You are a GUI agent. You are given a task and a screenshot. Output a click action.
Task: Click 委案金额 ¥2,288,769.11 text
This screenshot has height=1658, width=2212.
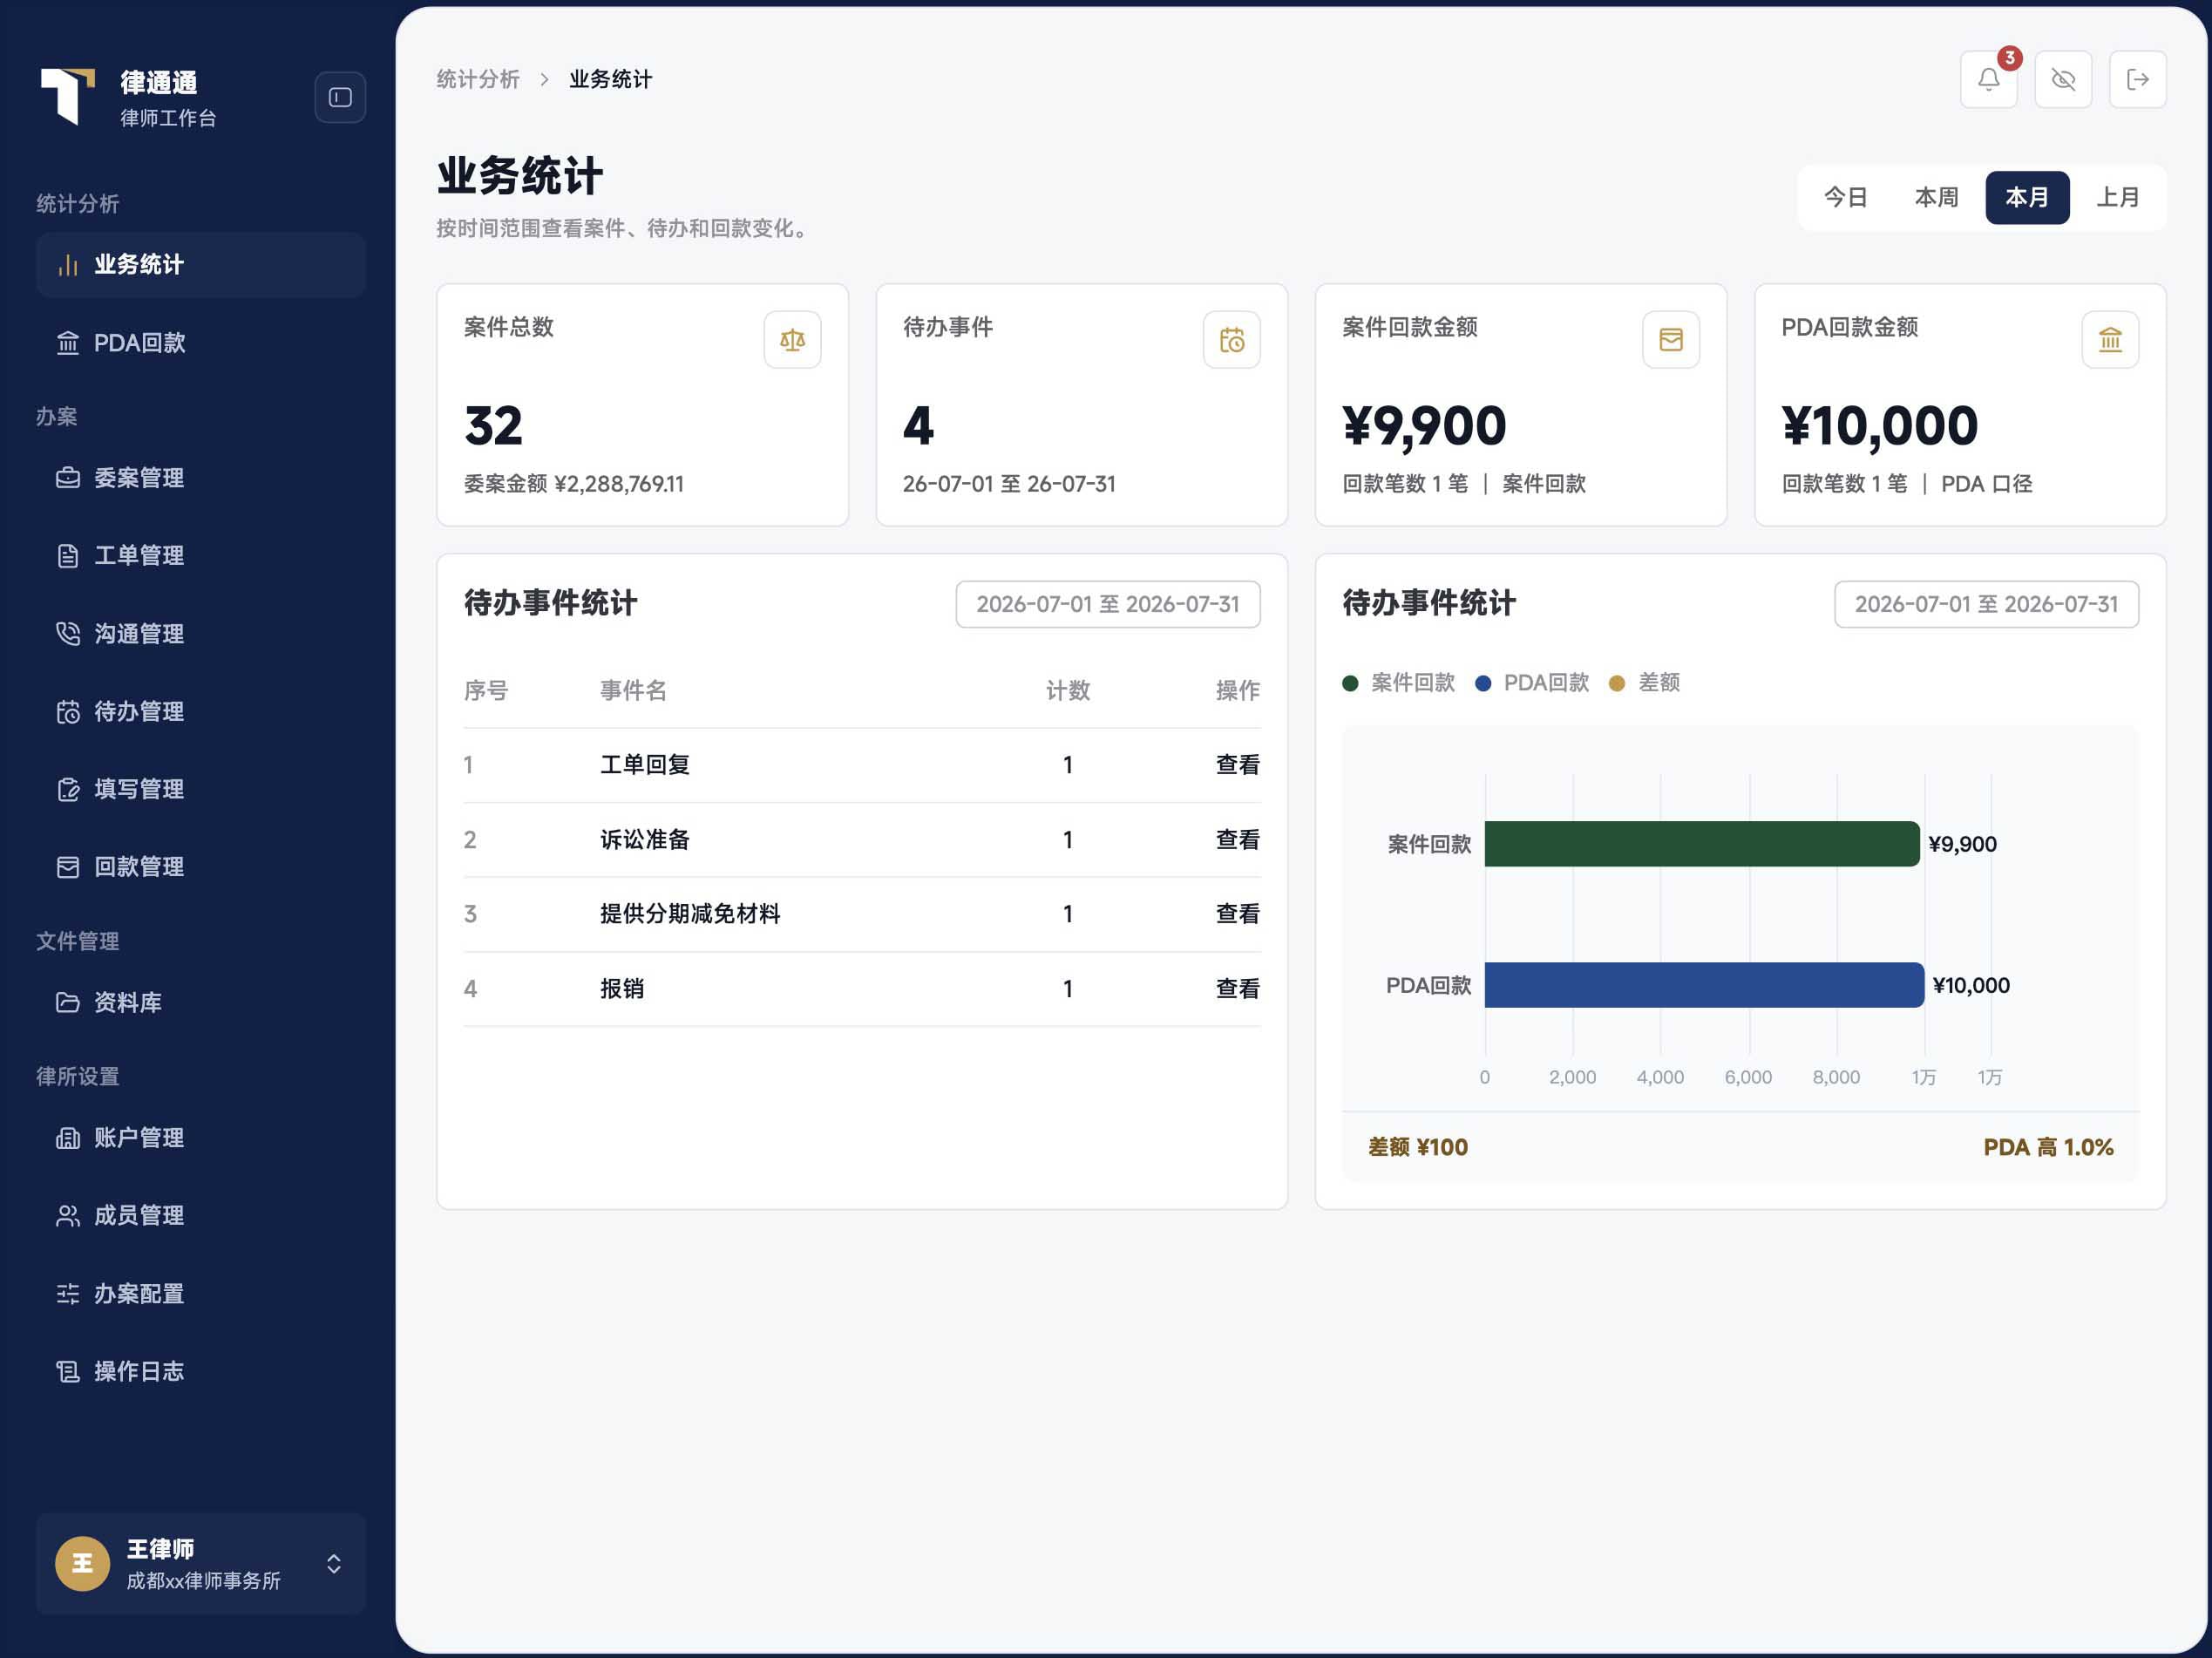click(x=574, y=485)
